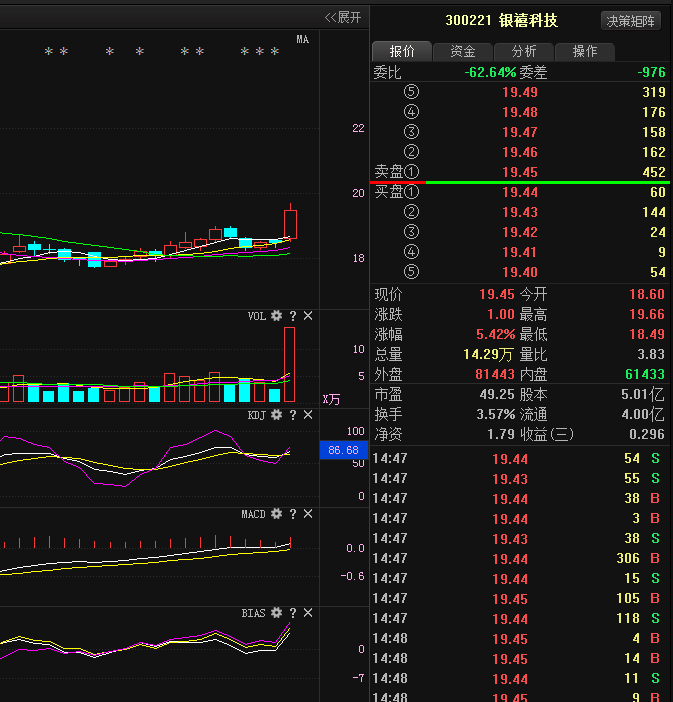Viewport: 673px width, 702px height.
Task: Select the MA label on chart
Action: (303, 39)
